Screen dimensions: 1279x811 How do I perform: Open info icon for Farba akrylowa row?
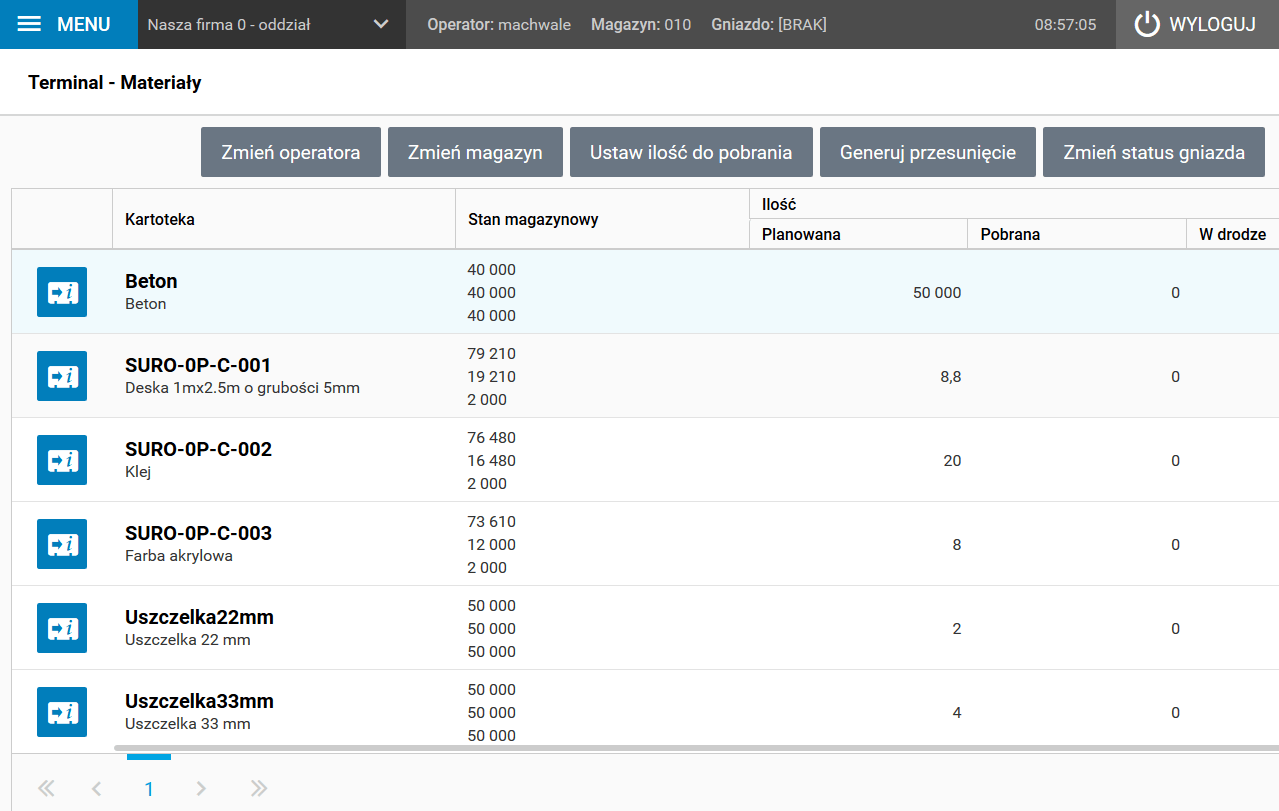coord(62,544)
